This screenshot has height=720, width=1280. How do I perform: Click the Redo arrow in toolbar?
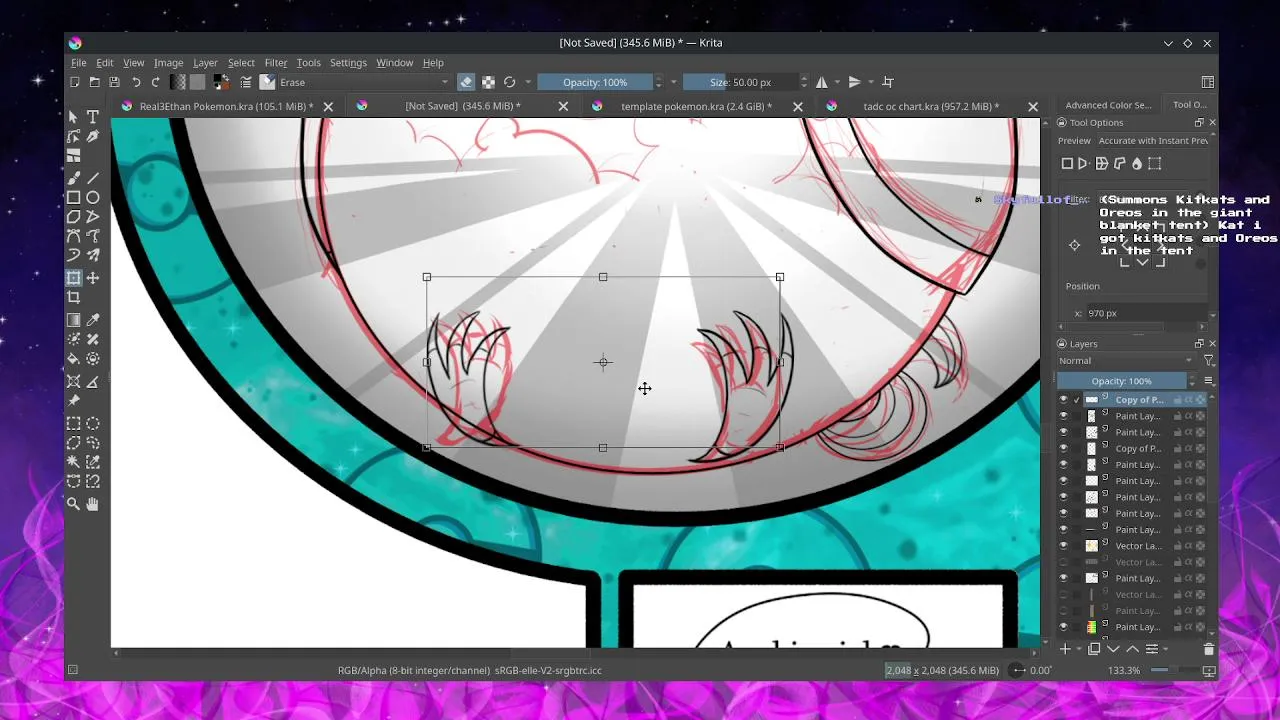[155, 82]
